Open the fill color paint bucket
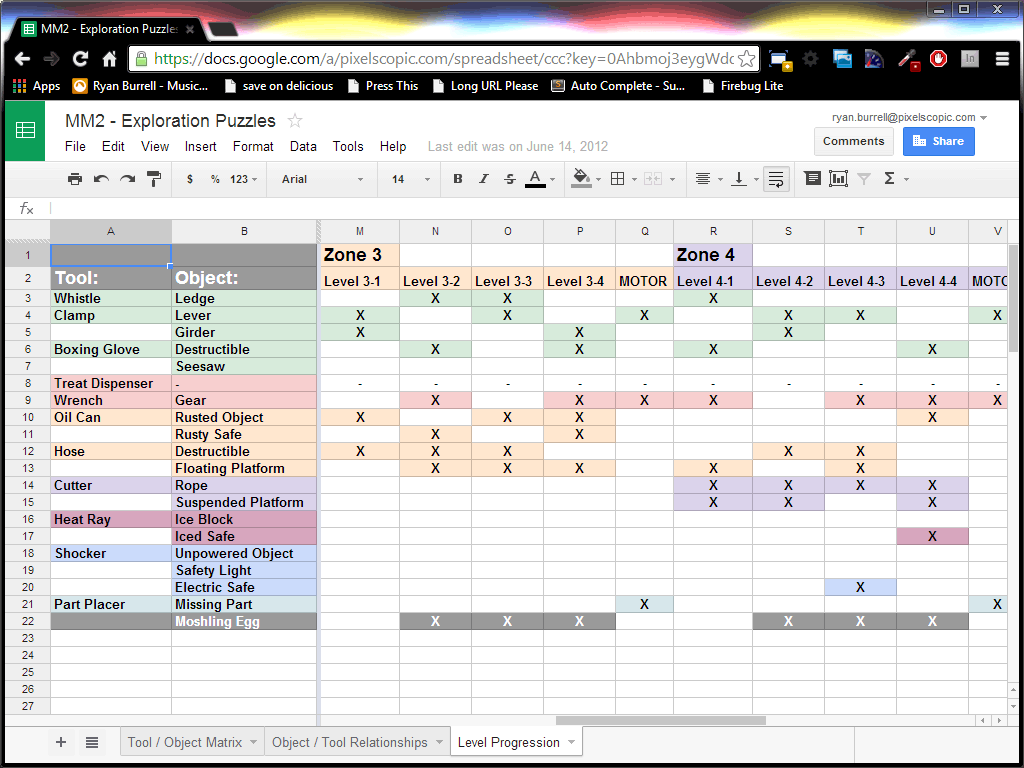This screenshot has width=1024, height=768. (x=582, y=179)
